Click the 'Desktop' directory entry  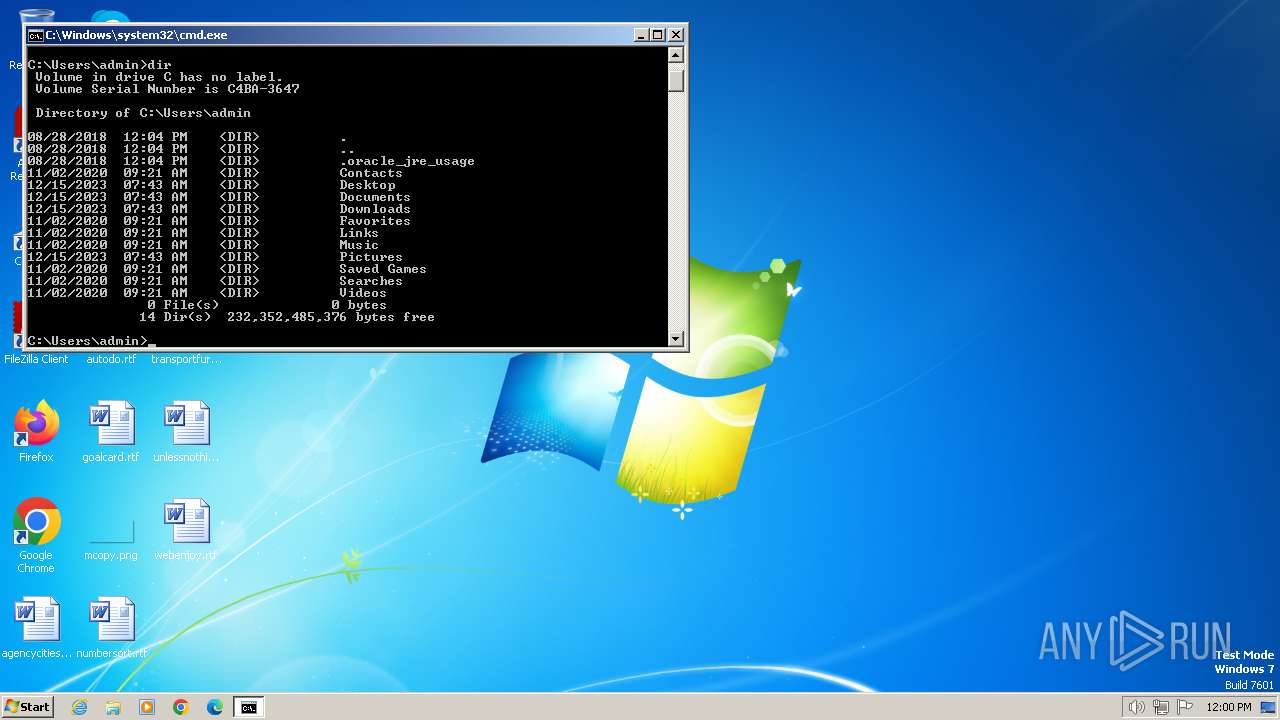click(367, 185)
